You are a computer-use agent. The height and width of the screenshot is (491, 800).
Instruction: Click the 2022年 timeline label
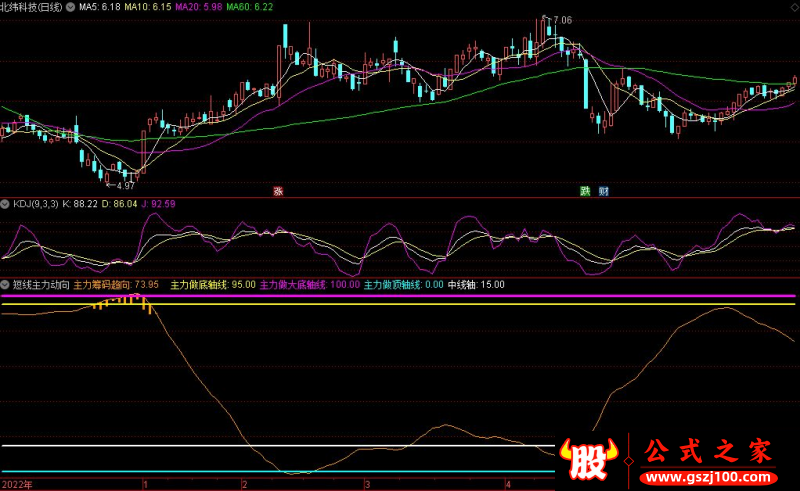click(18, 484)
